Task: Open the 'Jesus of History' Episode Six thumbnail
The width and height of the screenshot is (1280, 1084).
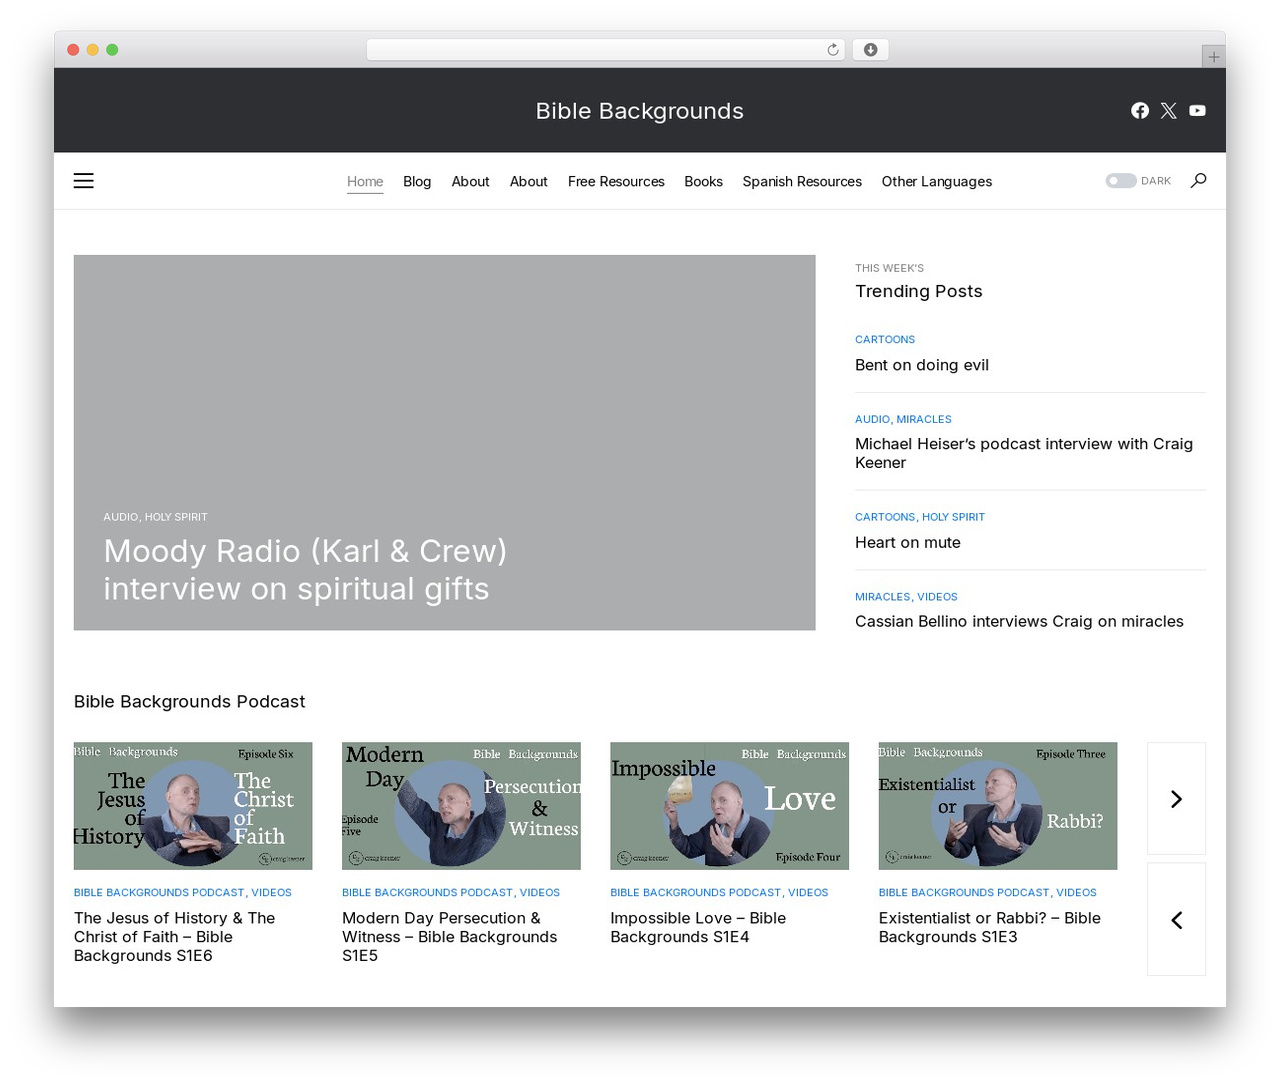Action: click(193, 806)
